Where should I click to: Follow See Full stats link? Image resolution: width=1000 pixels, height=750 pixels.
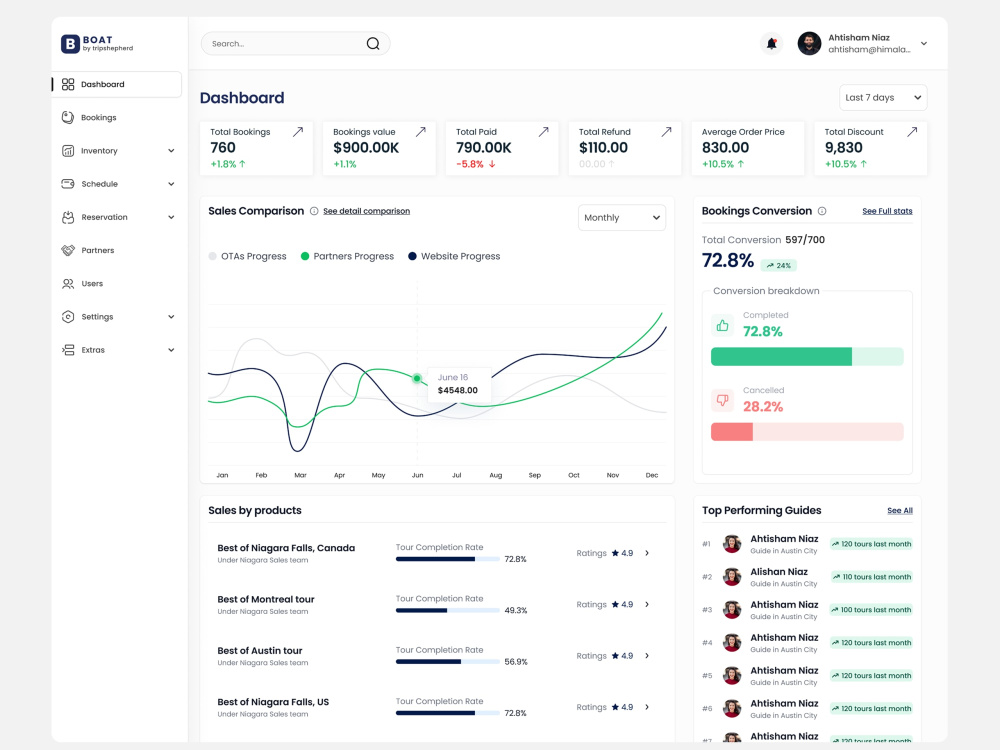click(x=887, y=211)
